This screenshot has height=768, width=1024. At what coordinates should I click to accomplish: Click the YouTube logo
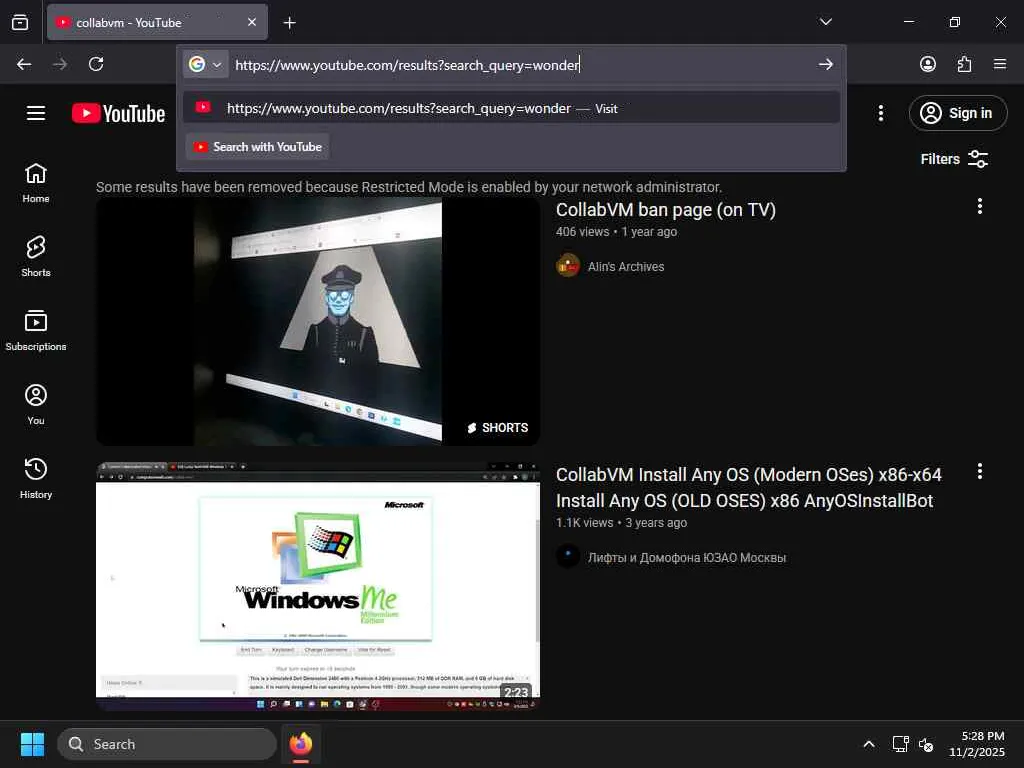[x=118, y=114]
